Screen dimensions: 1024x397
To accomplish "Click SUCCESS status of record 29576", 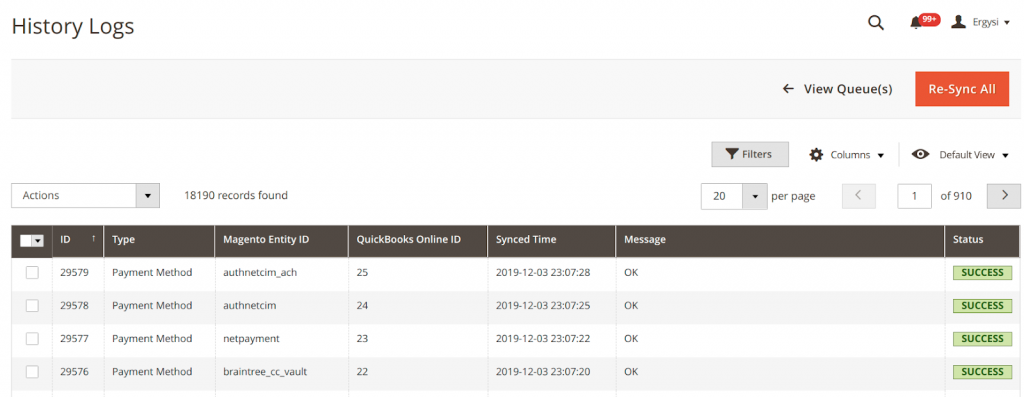I will (982, 372).
